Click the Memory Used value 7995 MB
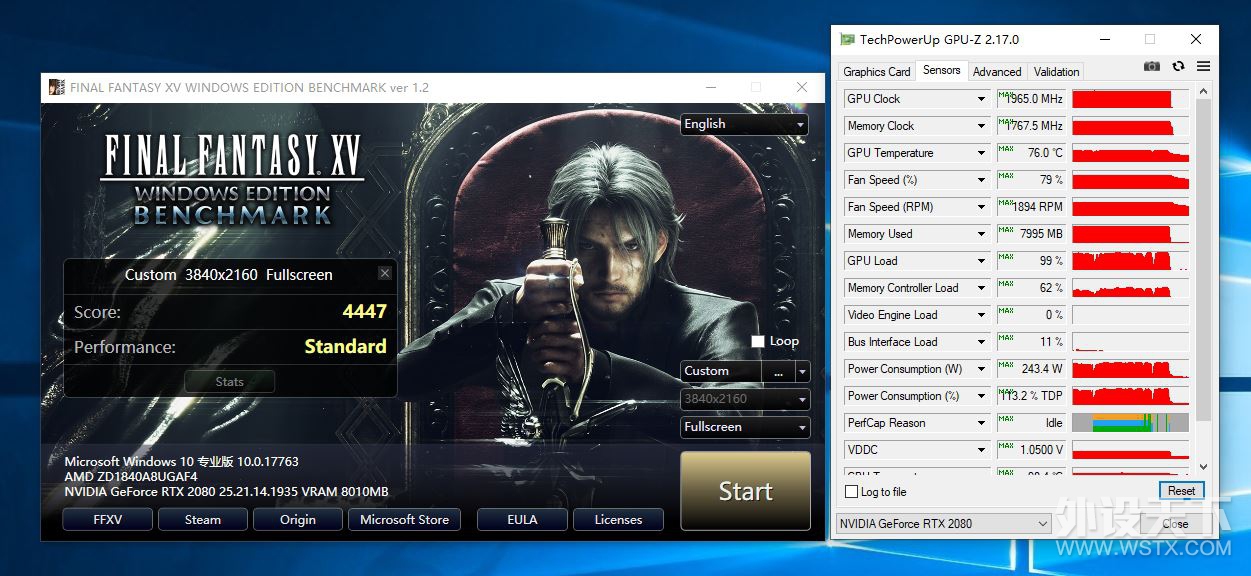Image resolution: width=1251 pixels, height=576 pixels. 1040,234
